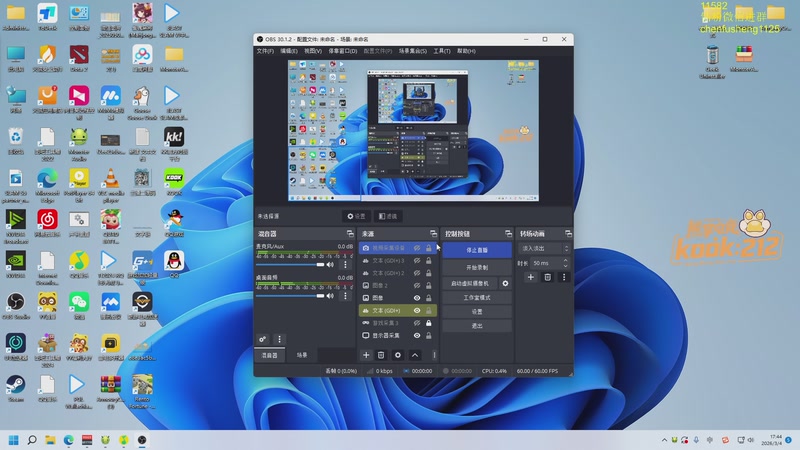Switch to the 场景 tab
The image size is (800, 450).
point(302,355)
